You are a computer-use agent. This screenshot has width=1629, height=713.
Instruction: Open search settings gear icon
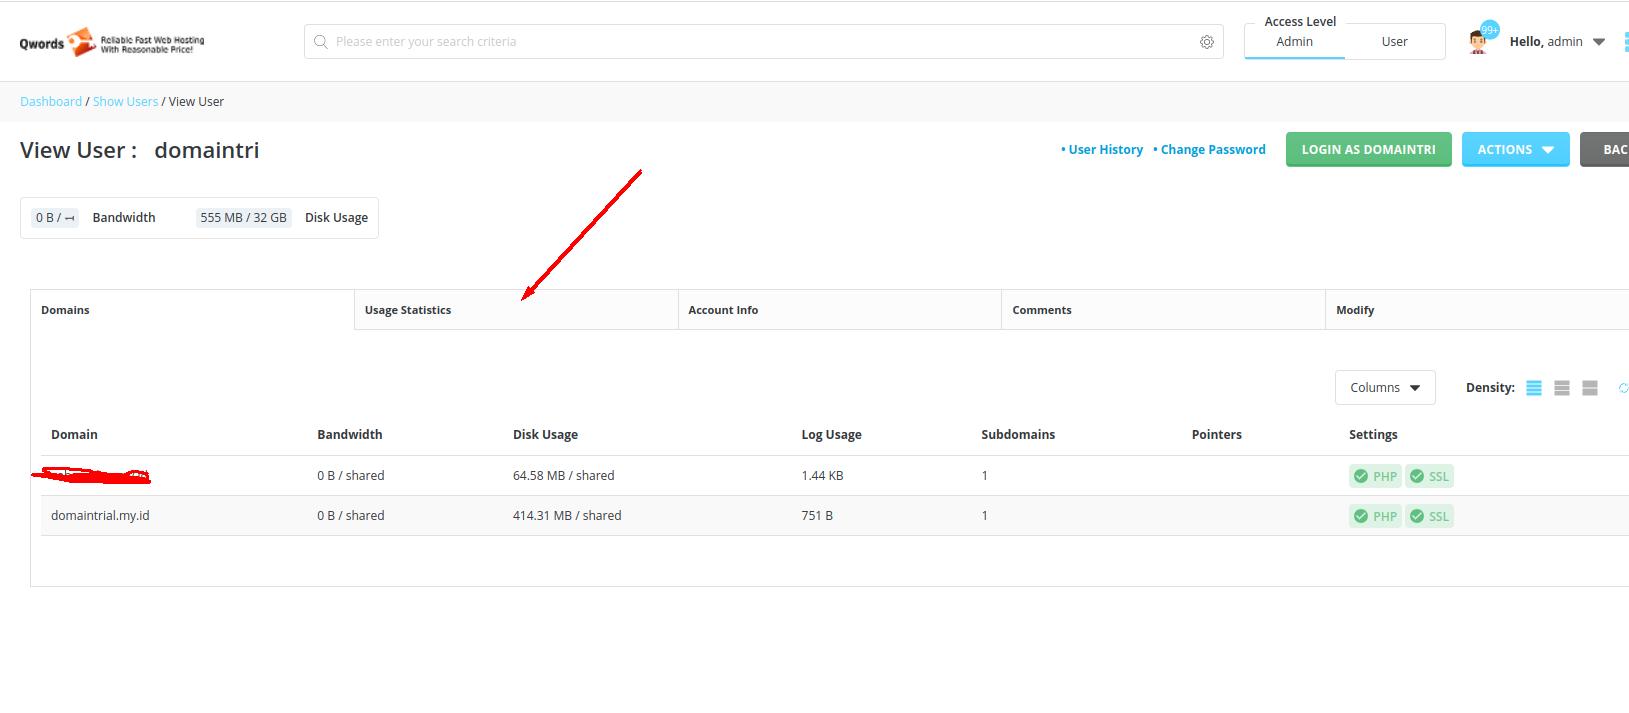(x=1207, y=42)
